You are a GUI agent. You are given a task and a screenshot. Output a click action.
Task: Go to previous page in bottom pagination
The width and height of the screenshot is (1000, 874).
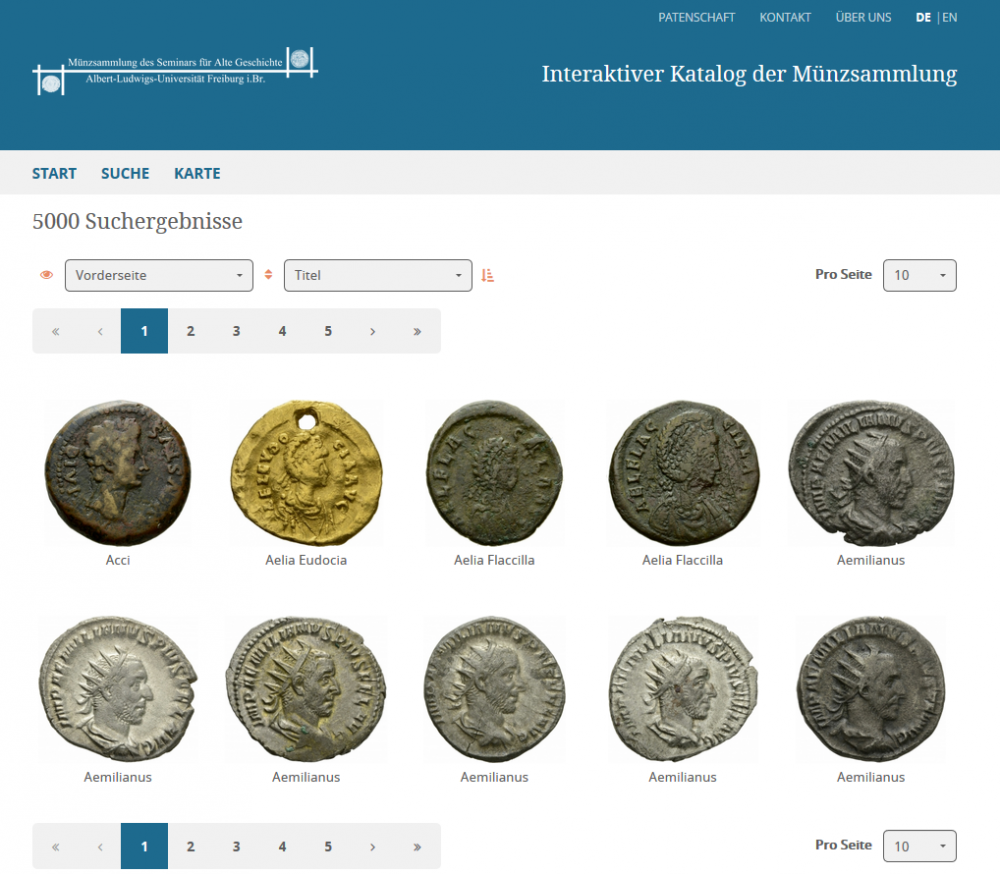100,846
